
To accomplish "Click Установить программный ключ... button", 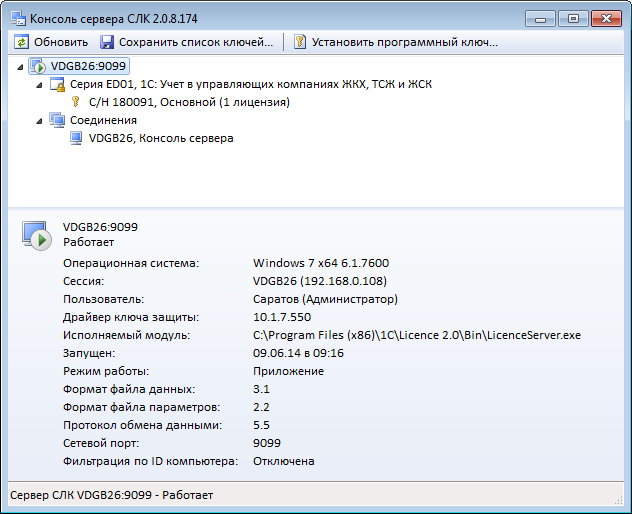I will click(396, 42).
